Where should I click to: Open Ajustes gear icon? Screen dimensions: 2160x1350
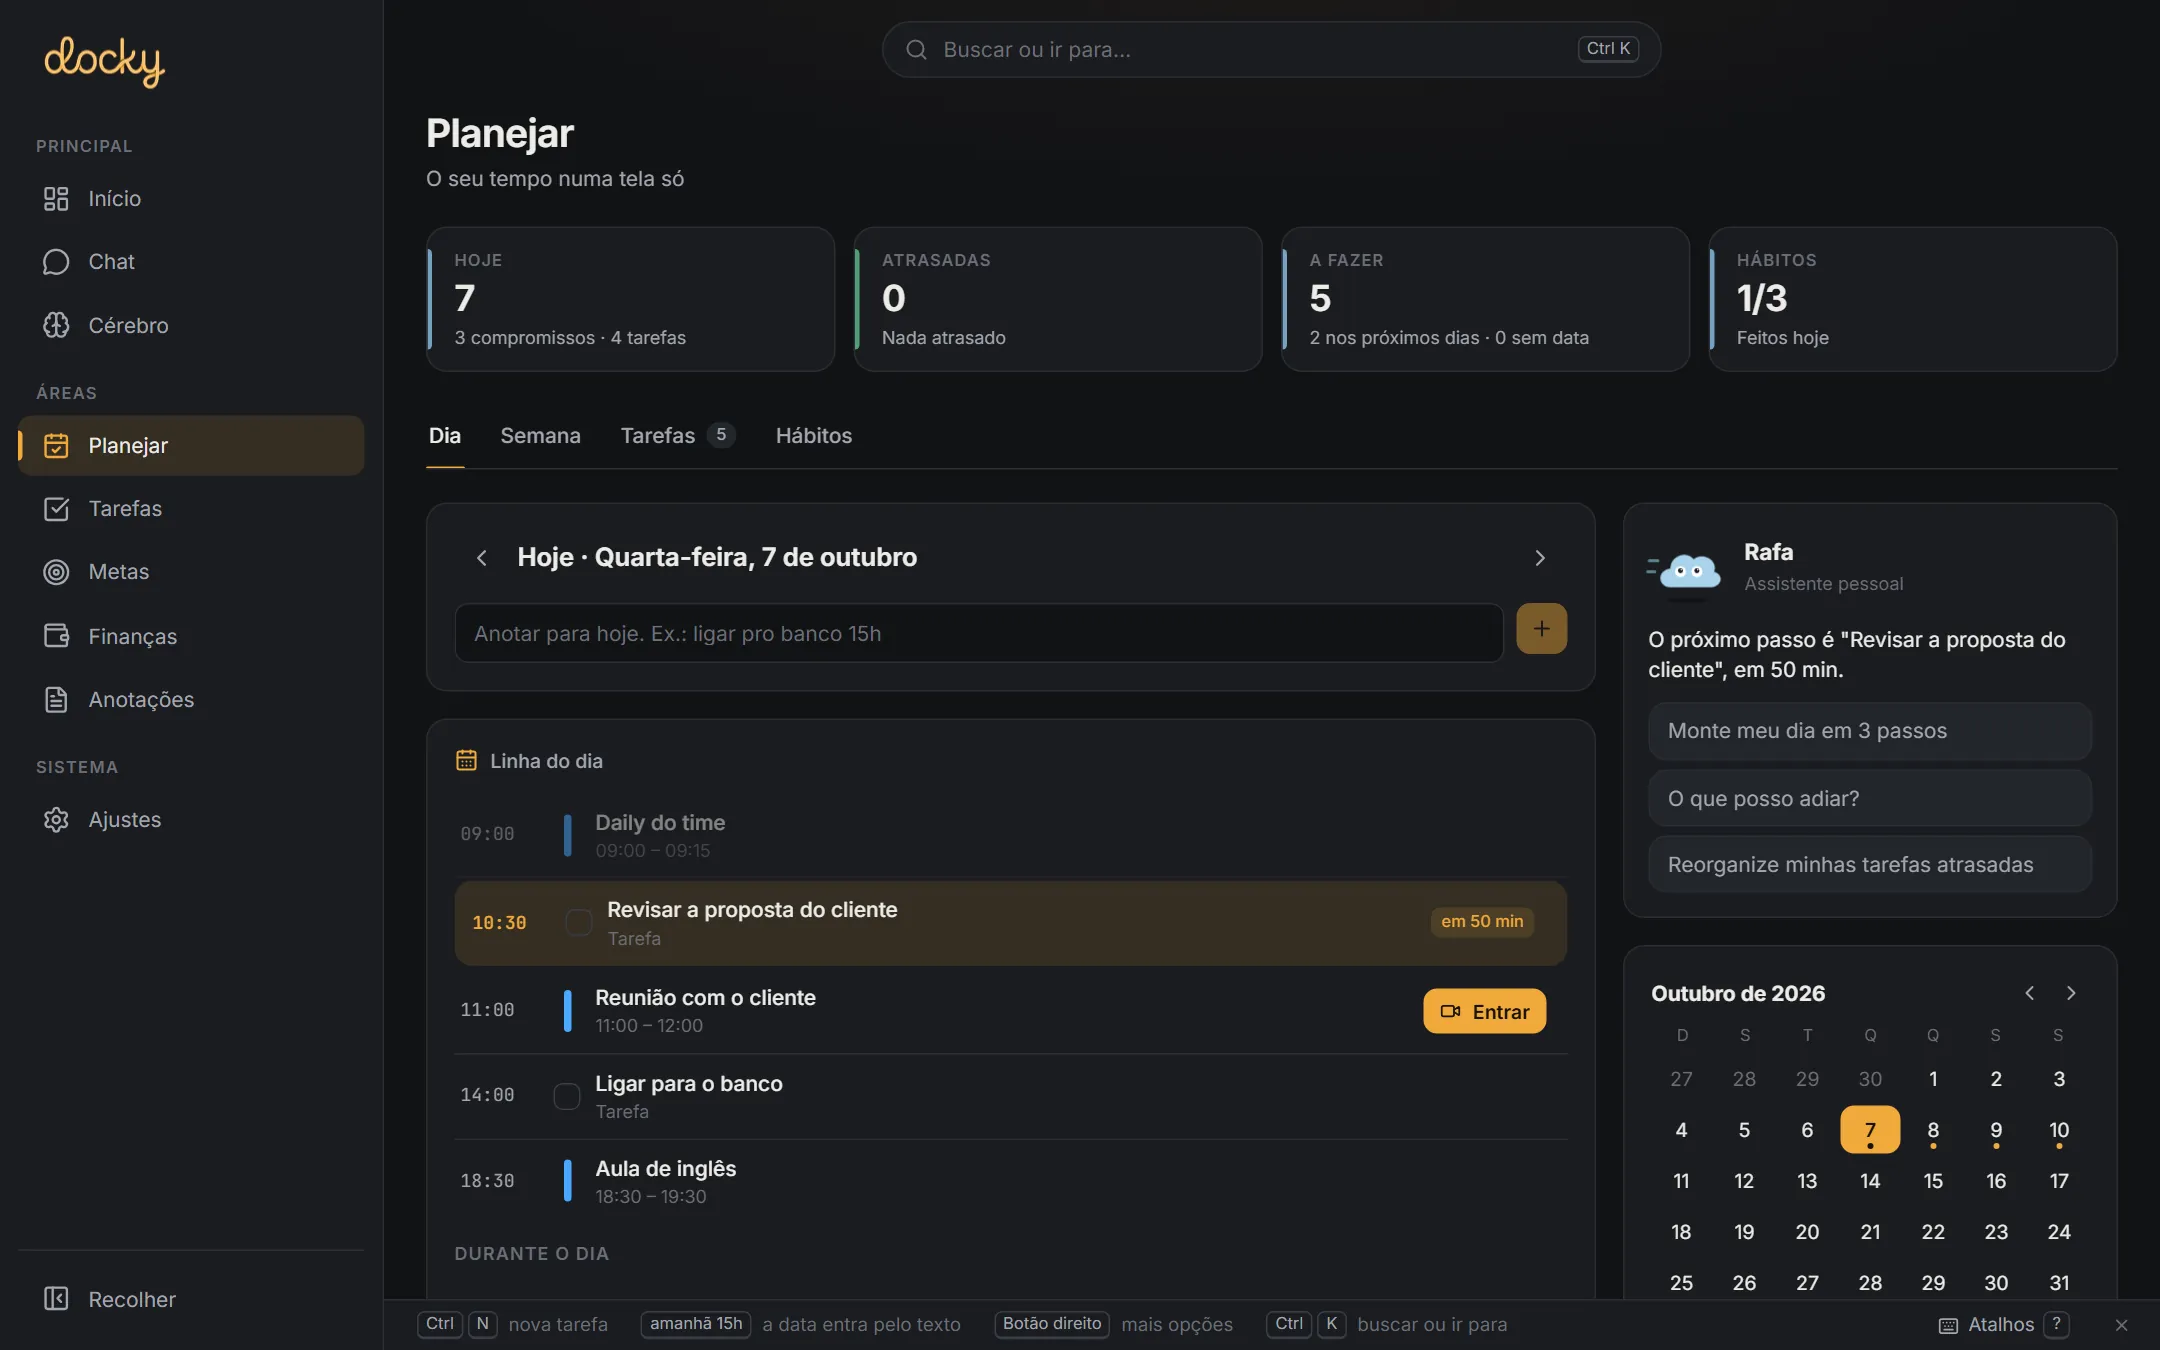pos(56,819)
